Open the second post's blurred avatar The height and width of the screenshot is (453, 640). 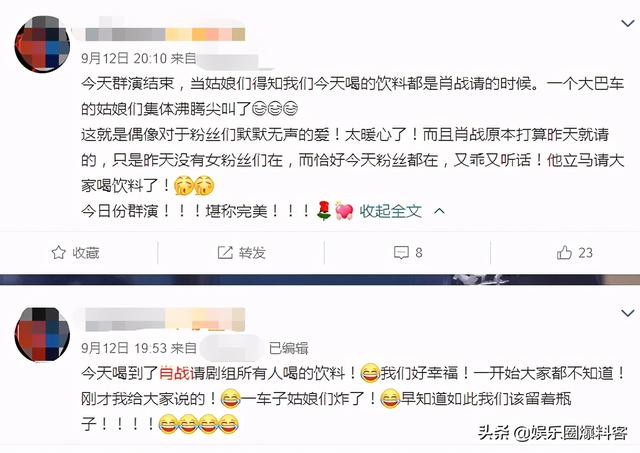tap(42, 334)
